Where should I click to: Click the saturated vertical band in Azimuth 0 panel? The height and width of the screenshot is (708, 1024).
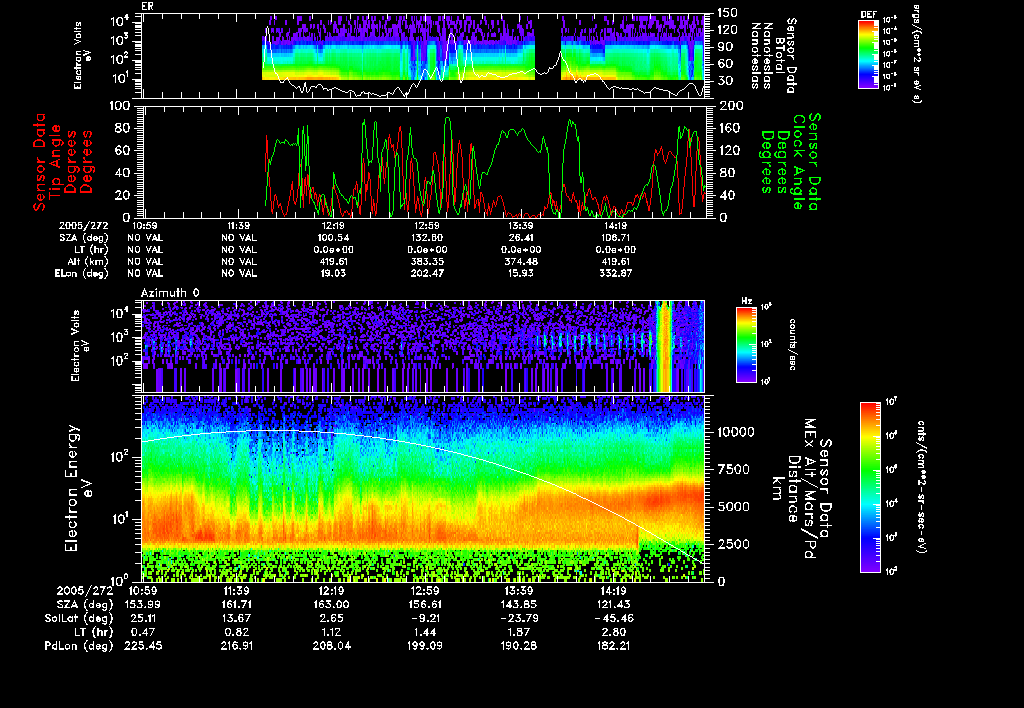click(x=664, y=346)
